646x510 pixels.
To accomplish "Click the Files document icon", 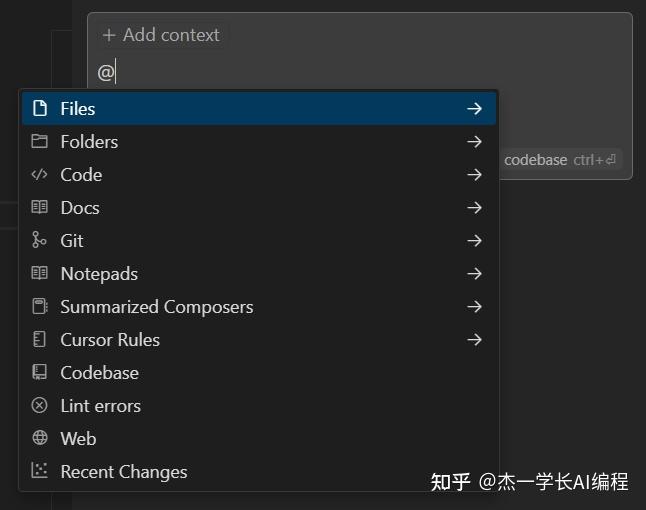I will (40, 109).
